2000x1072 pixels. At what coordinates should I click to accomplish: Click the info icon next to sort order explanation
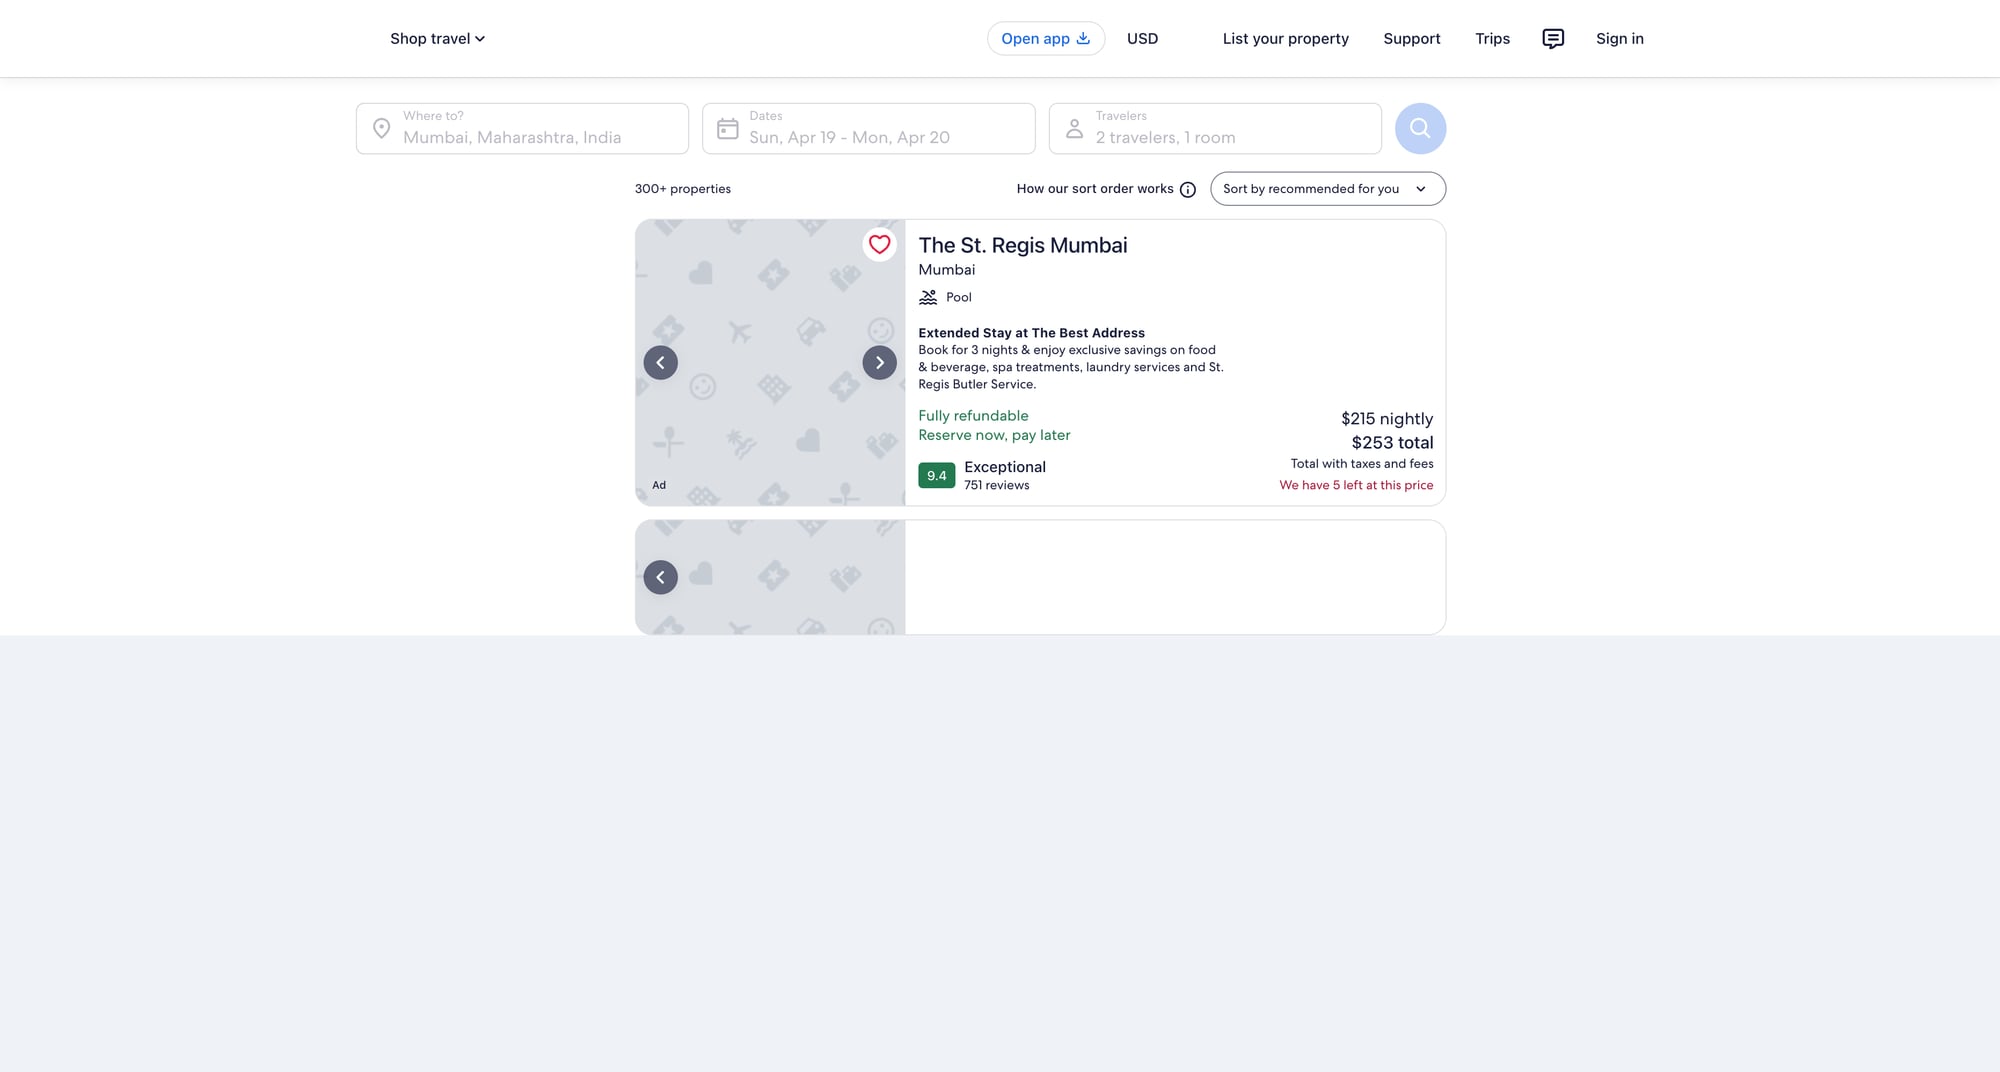pos(1187,188)
